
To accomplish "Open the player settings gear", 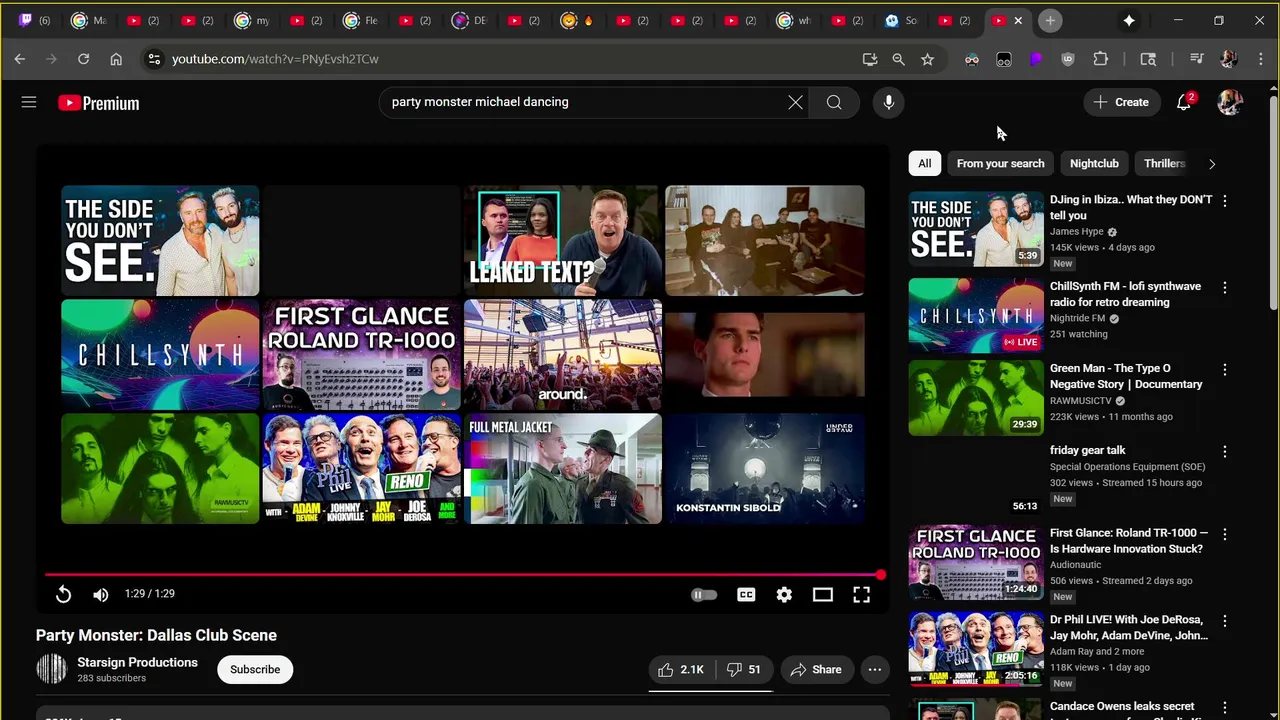I will 784,594.
